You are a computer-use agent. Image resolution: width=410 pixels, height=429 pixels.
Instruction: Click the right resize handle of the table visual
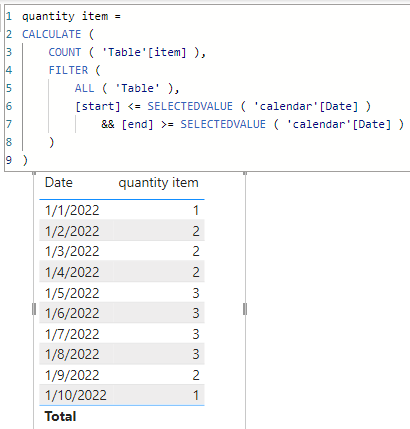(x=245, y=309)
